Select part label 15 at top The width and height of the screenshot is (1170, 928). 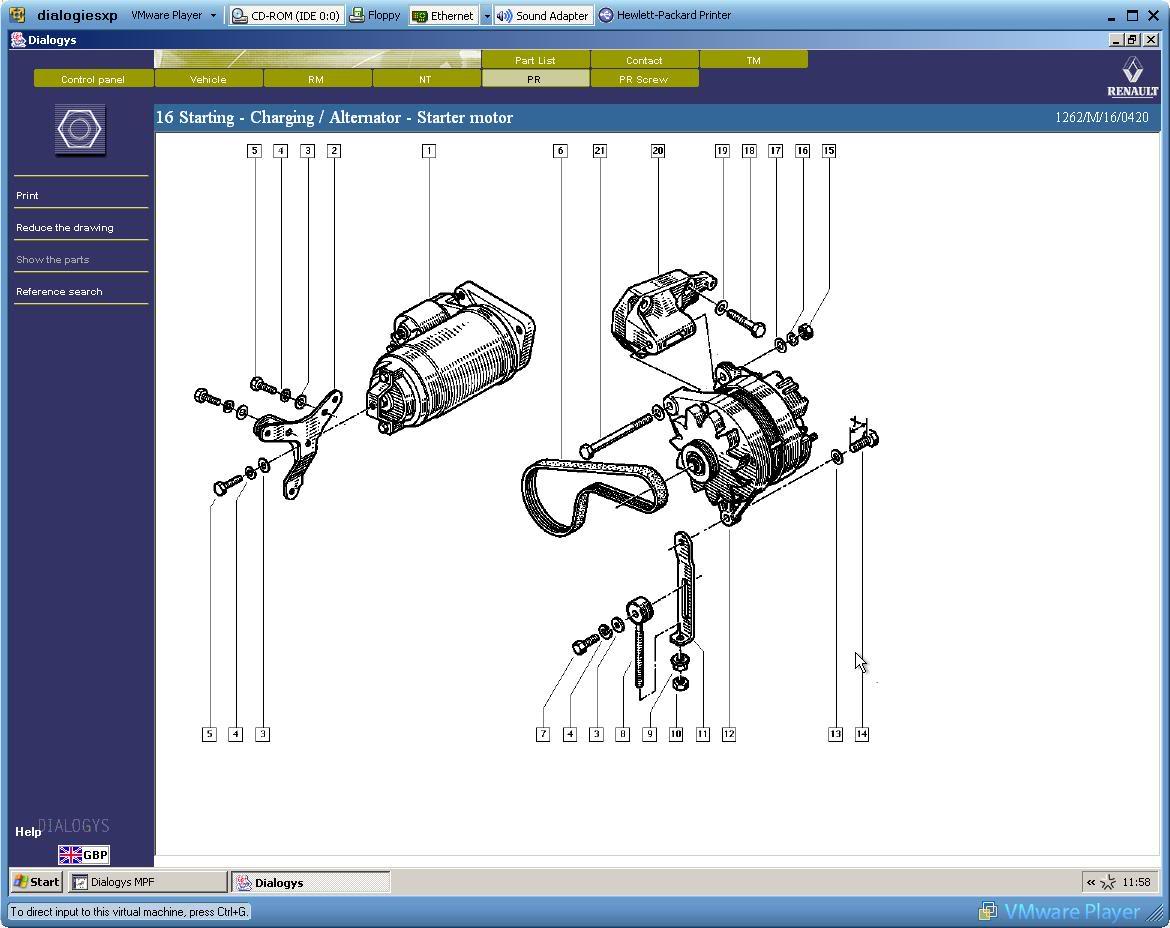829,151
